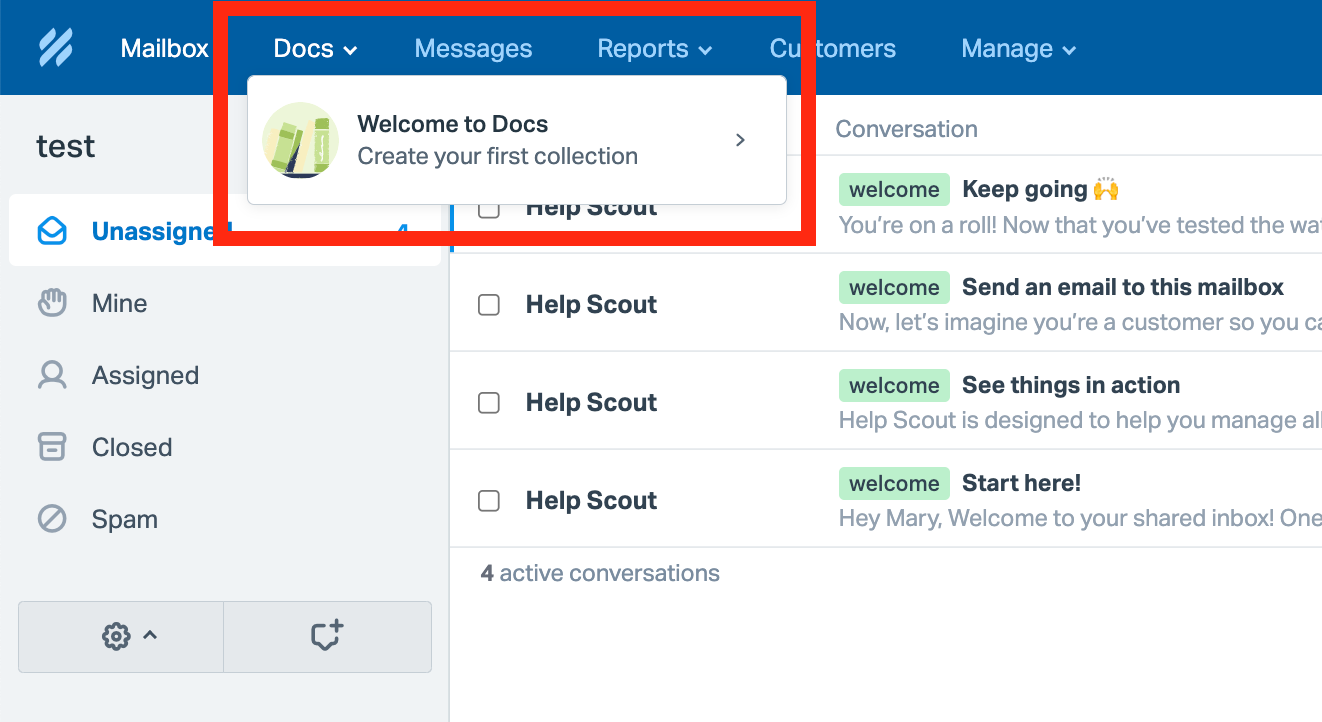Collapse the Docs dropdown menu
The width and height of the screenshot is (1322, 722).
tap(315, 48)
